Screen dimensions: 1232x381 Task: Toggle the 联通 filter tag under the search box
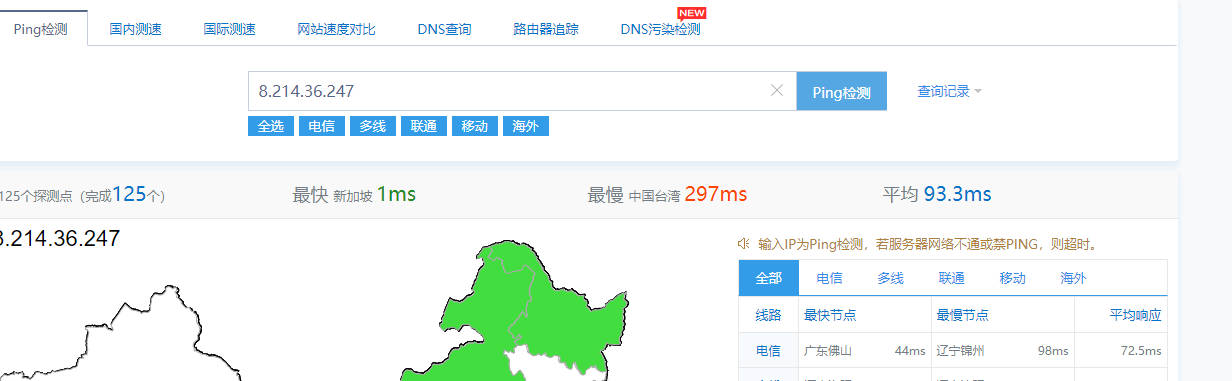click(x=424, y=126)
